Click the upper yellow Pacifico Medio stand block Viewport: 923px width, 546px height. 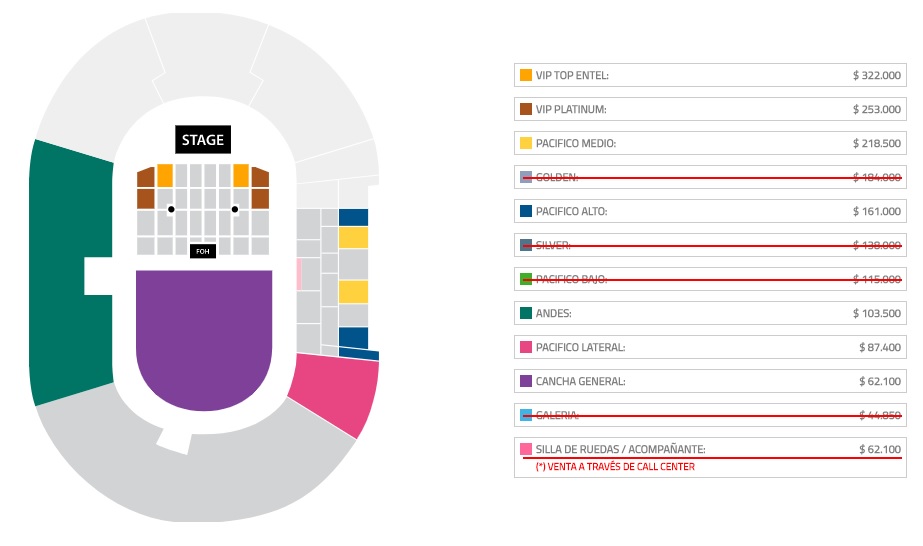tap(353, 238)
